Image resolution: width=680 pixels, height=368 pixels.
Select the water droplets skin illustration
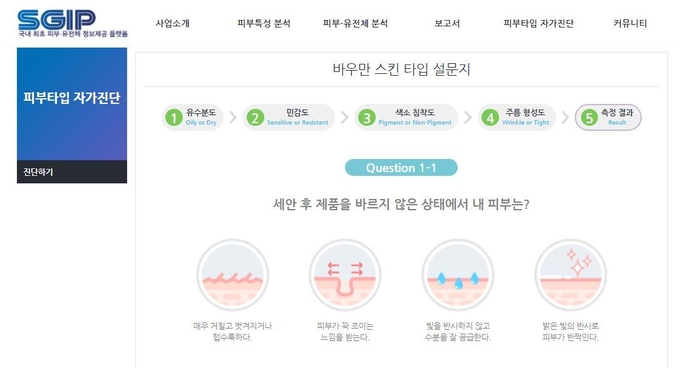[x=458, y=275]
